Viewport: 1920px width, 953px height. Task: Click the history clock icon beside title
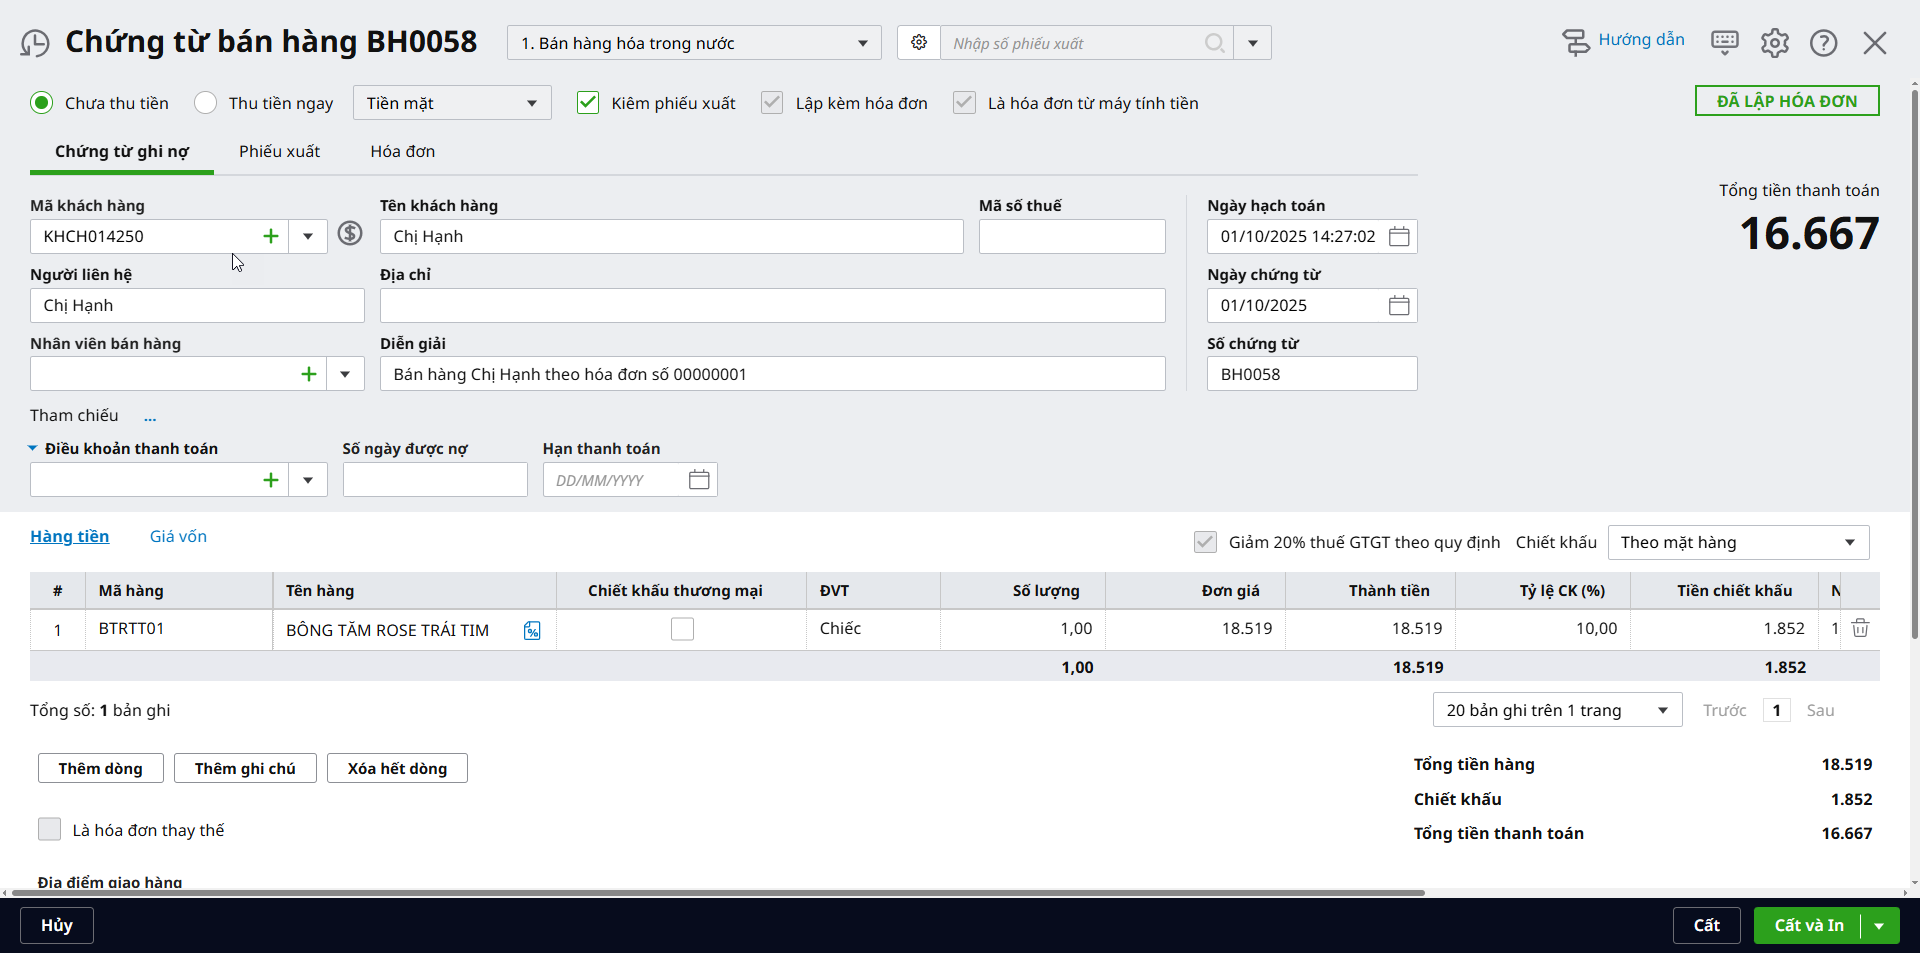pyautogui.click(x=35, y=44)
